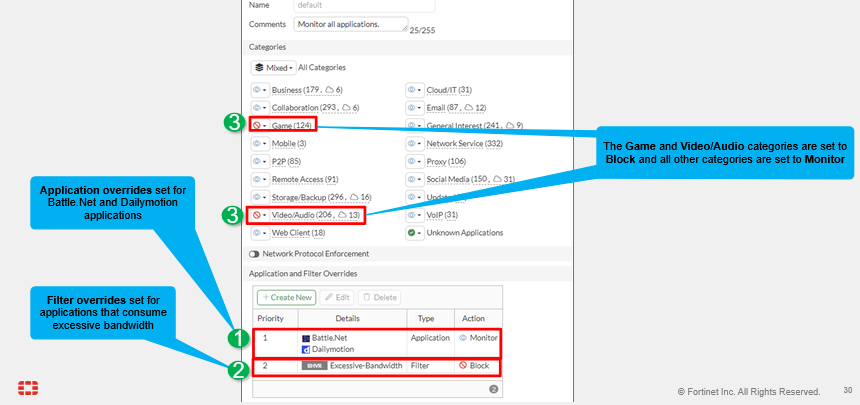The height and width of the screenshot is (405, 860).
Task: Open the Remote Access action dropdown
Action: (260, 179)
